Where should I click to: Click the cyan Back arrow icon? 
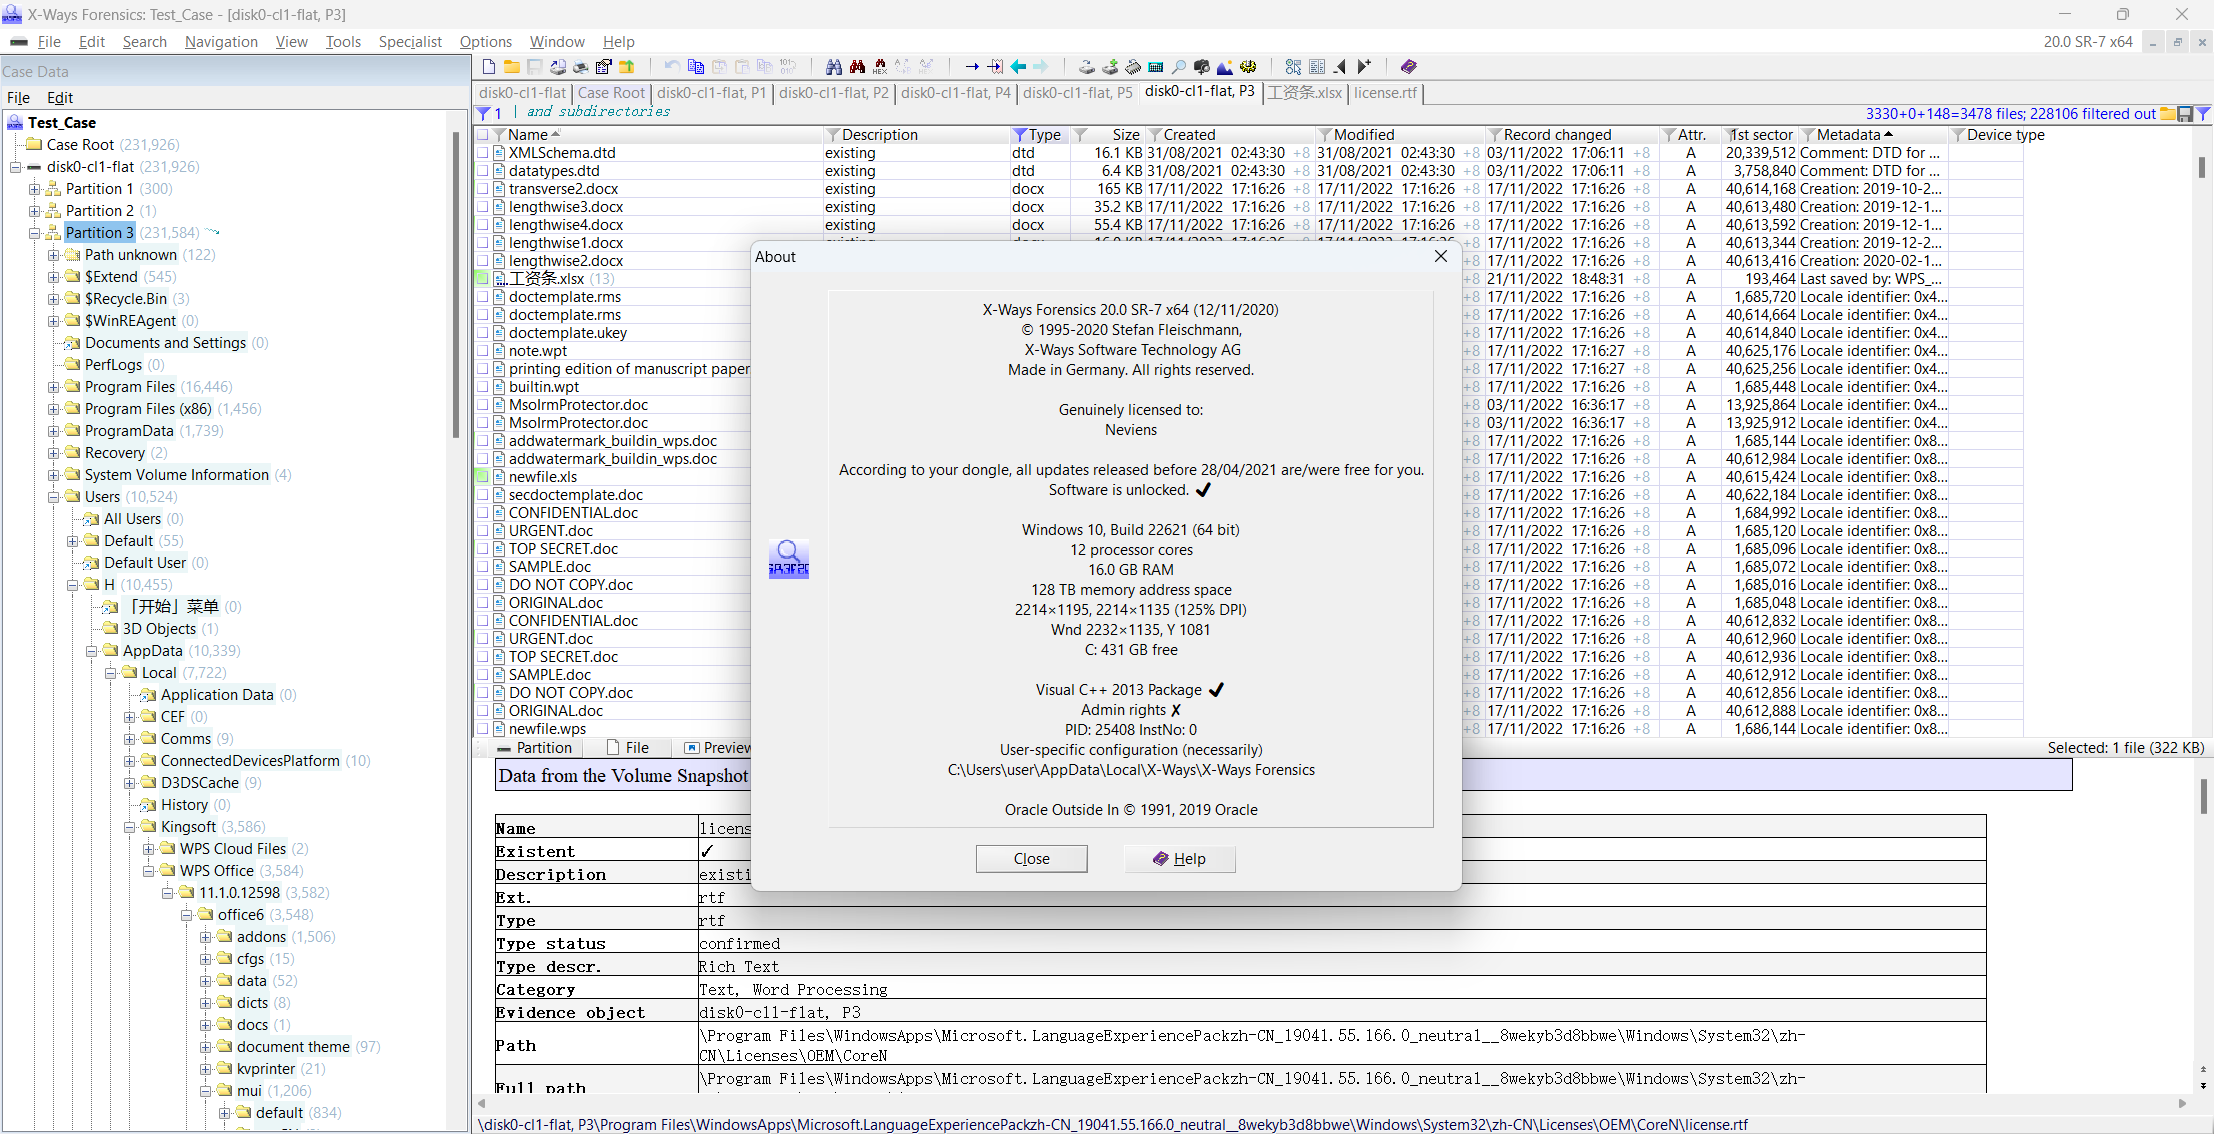pyautogui.click(x=1018, y=67)
